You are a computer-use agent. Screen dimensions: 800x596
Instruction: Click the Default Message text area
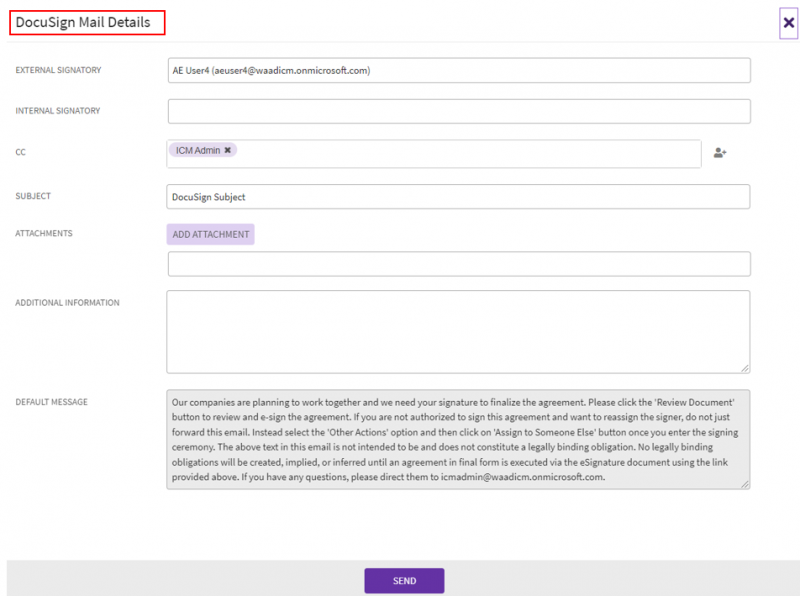[458, 439]
